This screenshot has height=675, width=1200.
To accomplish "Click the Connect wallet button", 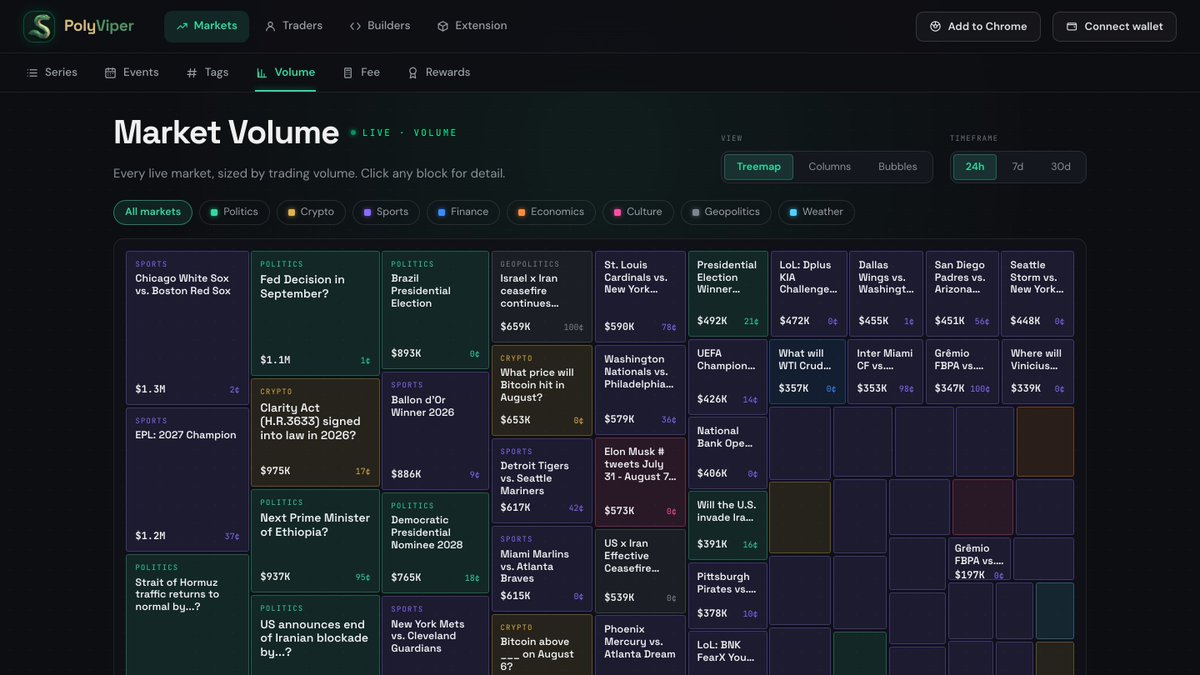I will click(1114, 27).
